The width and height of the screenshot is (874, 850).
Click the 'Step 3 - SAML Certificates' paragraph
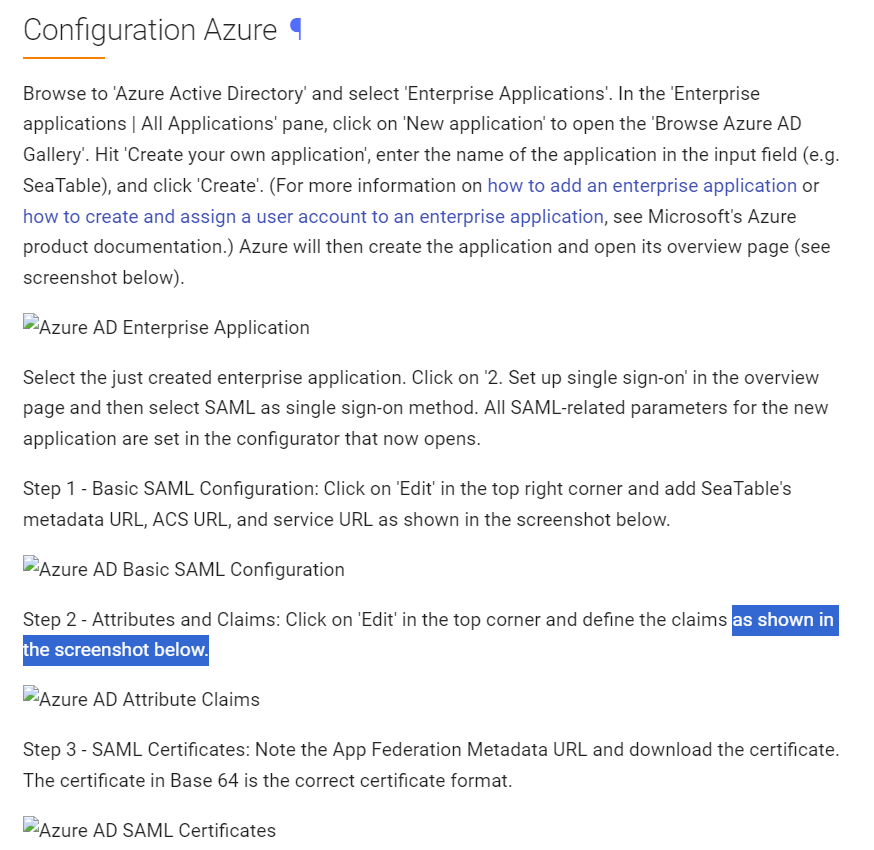click(x=431, y=765)
